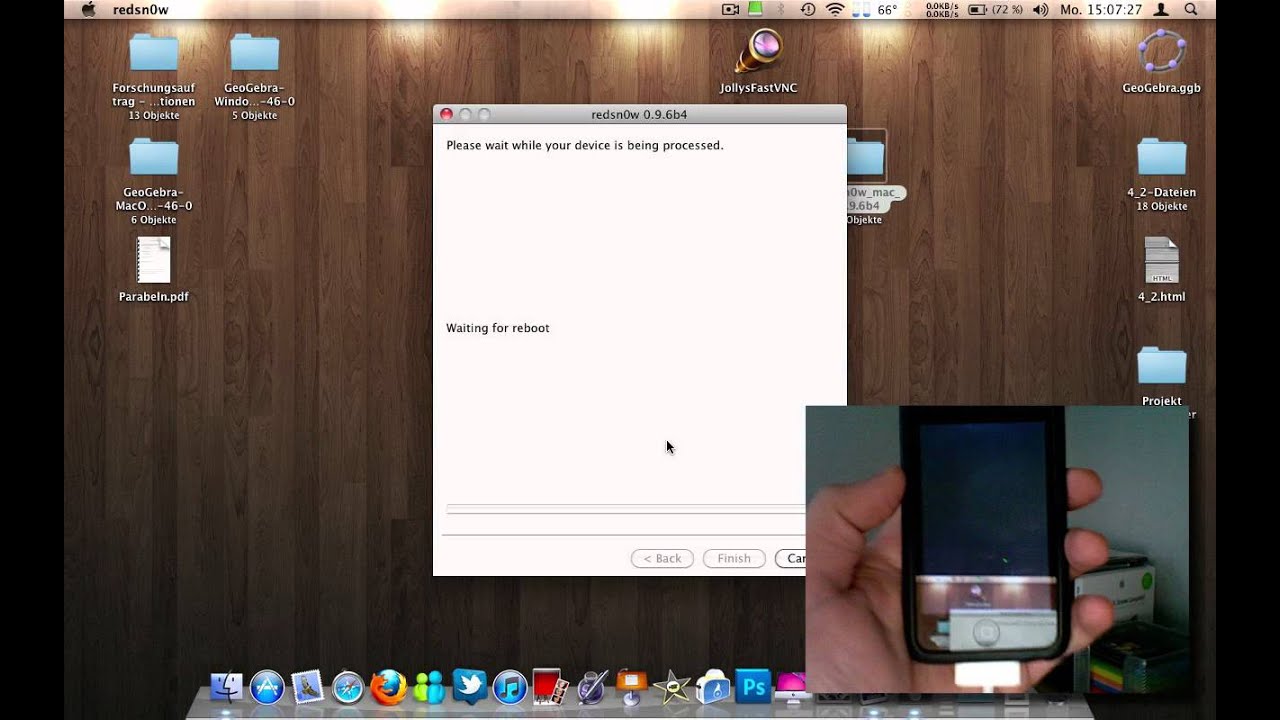Click the redsn0w progress bar
The width and height of the screenshot is (1280, 720).
(x=626, y=509)
